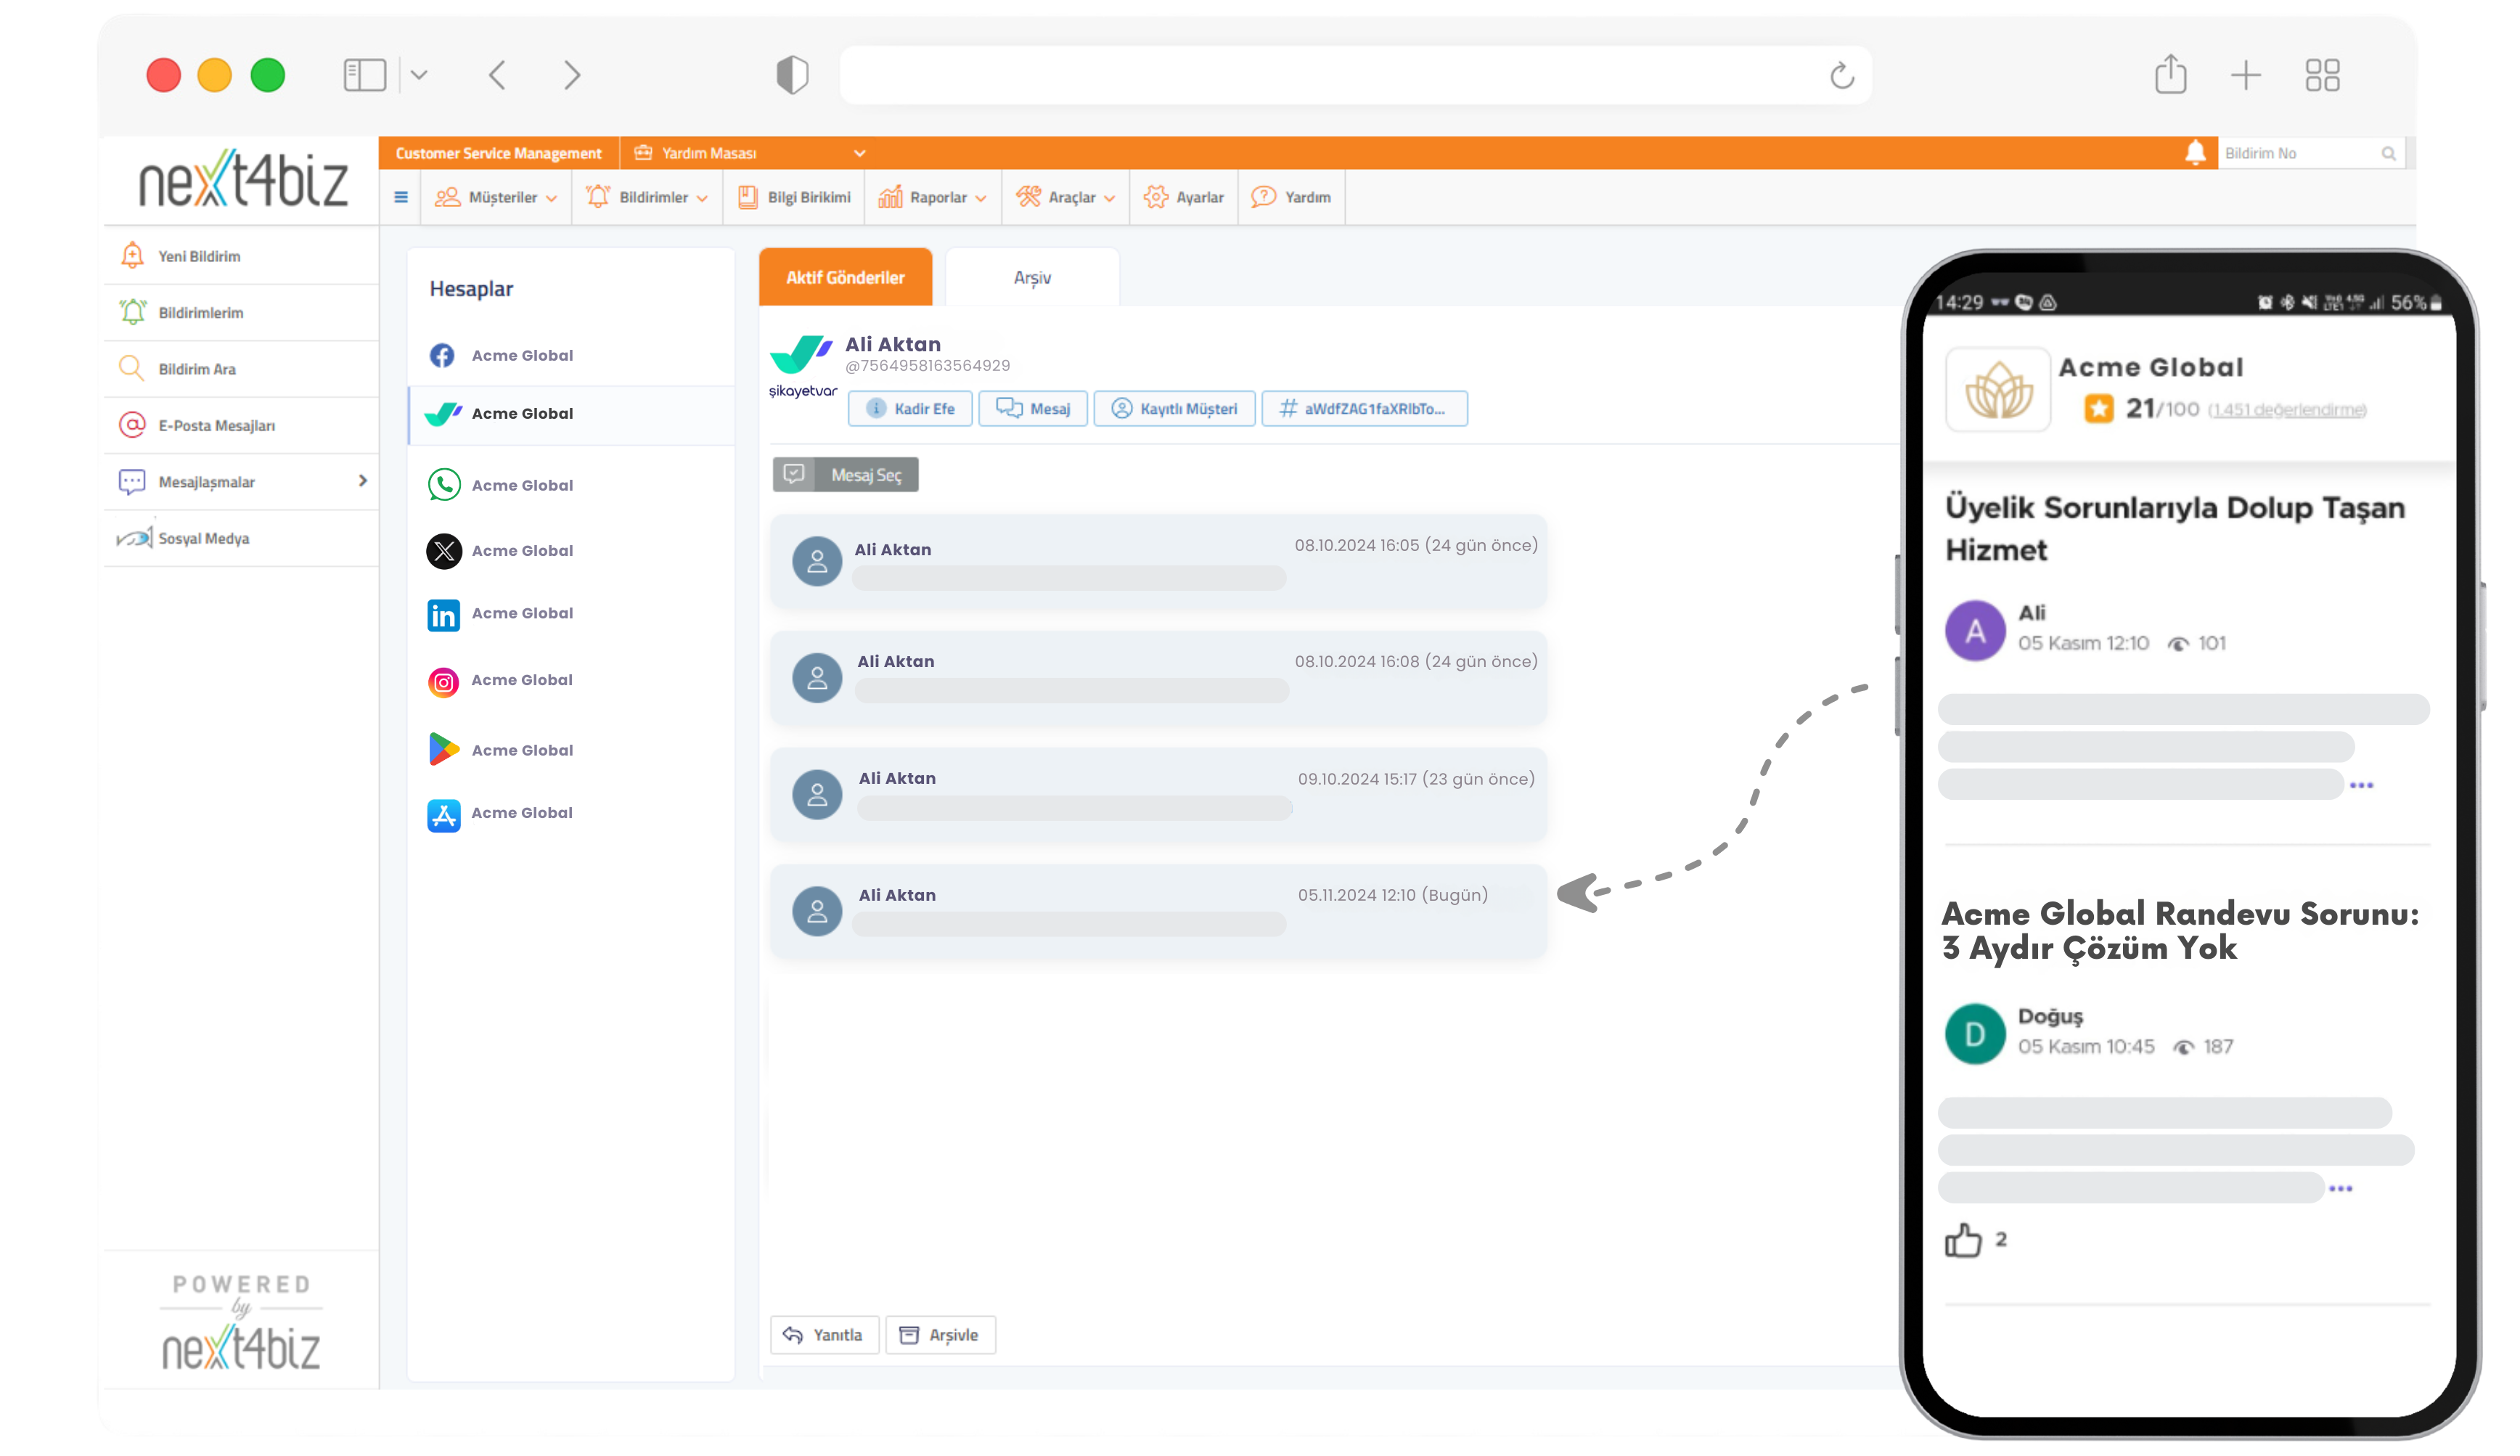Viewport: 2520px width, 1456px height.
Task: Click the privacy shield icon
Action: 792,75
